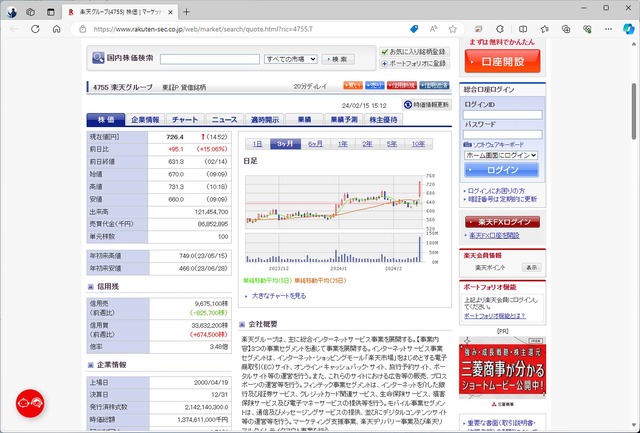Switch to the 株主優待 tab
The height and width of the screenshot is (433, 640).
pyautogui.click(x=383, y=120)
